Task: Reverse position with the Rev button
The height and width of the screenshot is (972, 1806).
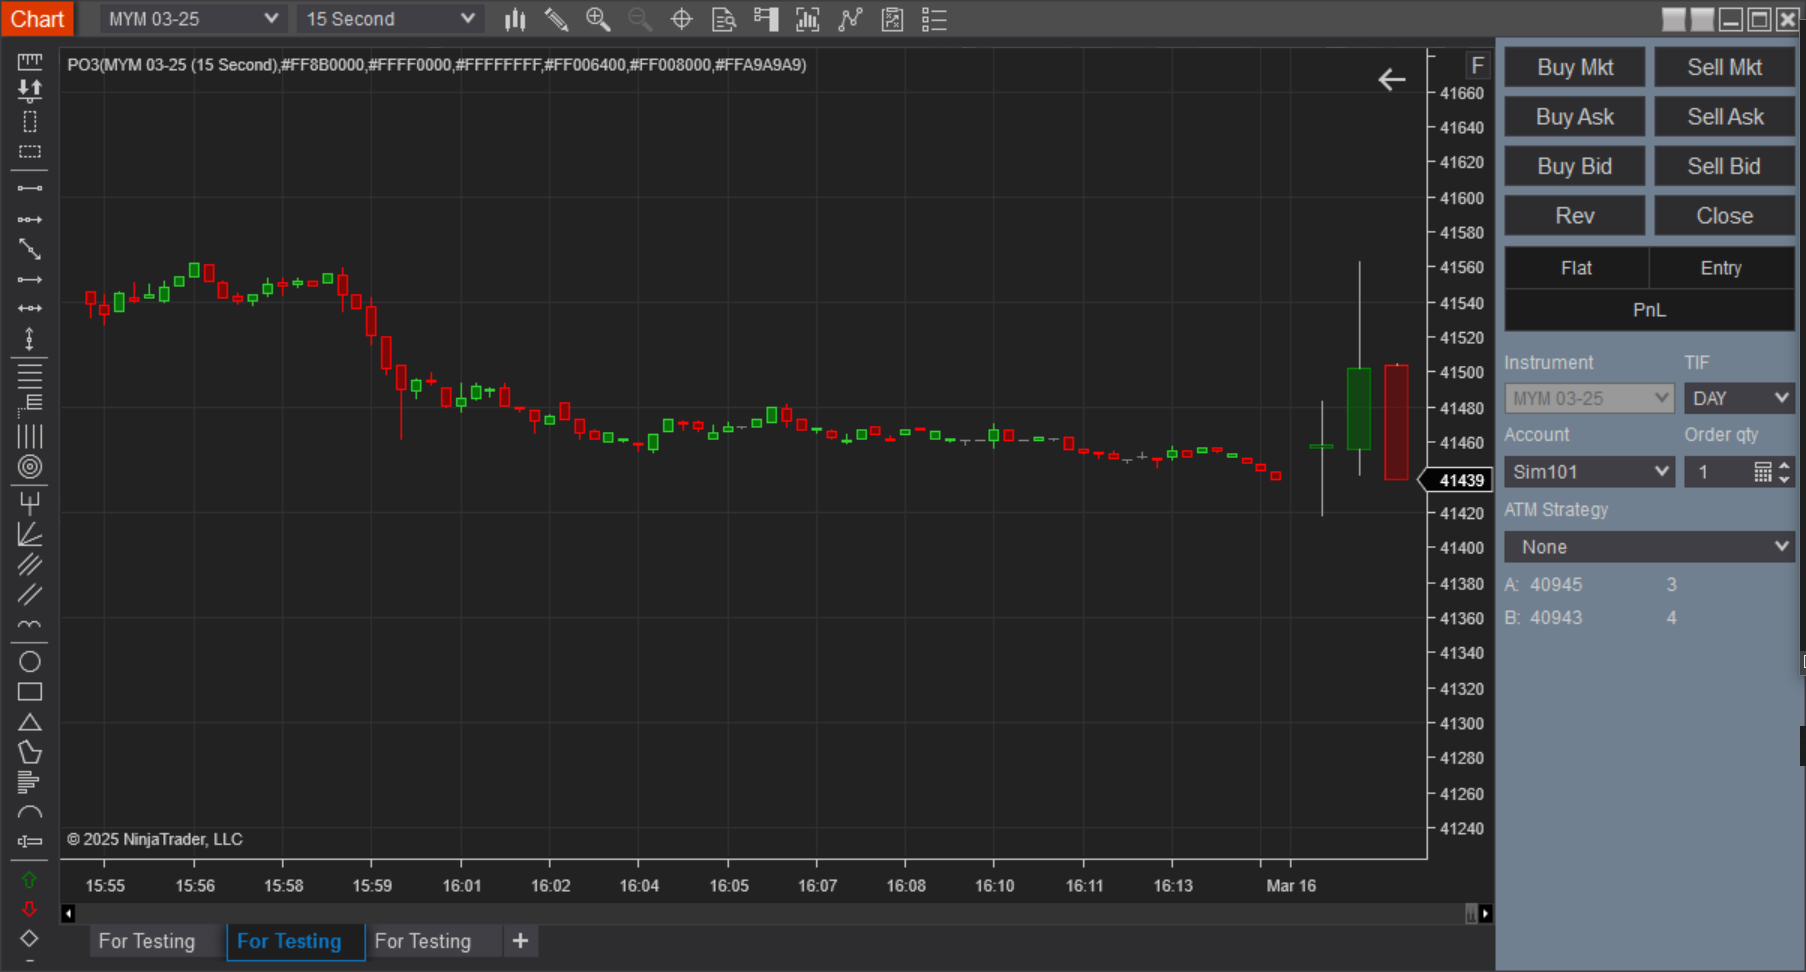Action: (1575, 216)
